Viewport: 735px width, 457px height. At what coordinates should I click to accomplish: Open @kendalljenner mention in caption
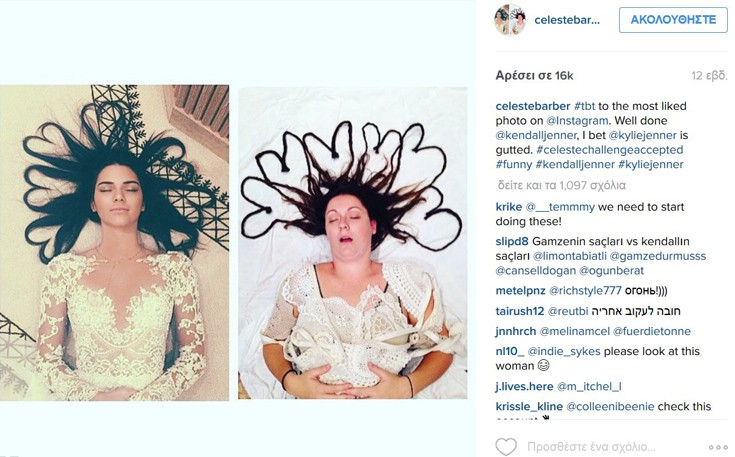click(x=535, y=135)
